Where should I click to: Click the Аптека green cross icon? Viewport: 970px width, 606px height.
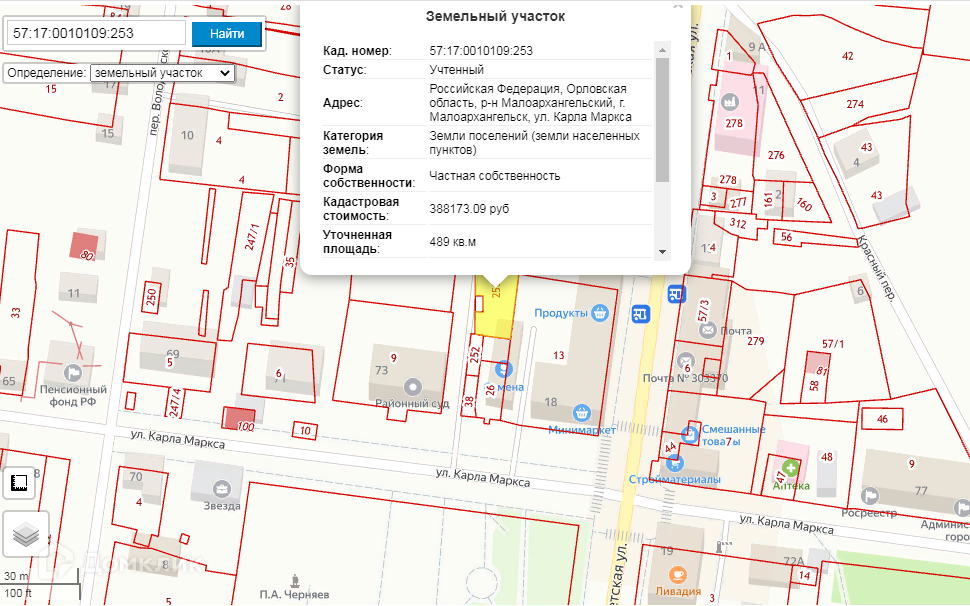tap(789, 468)
